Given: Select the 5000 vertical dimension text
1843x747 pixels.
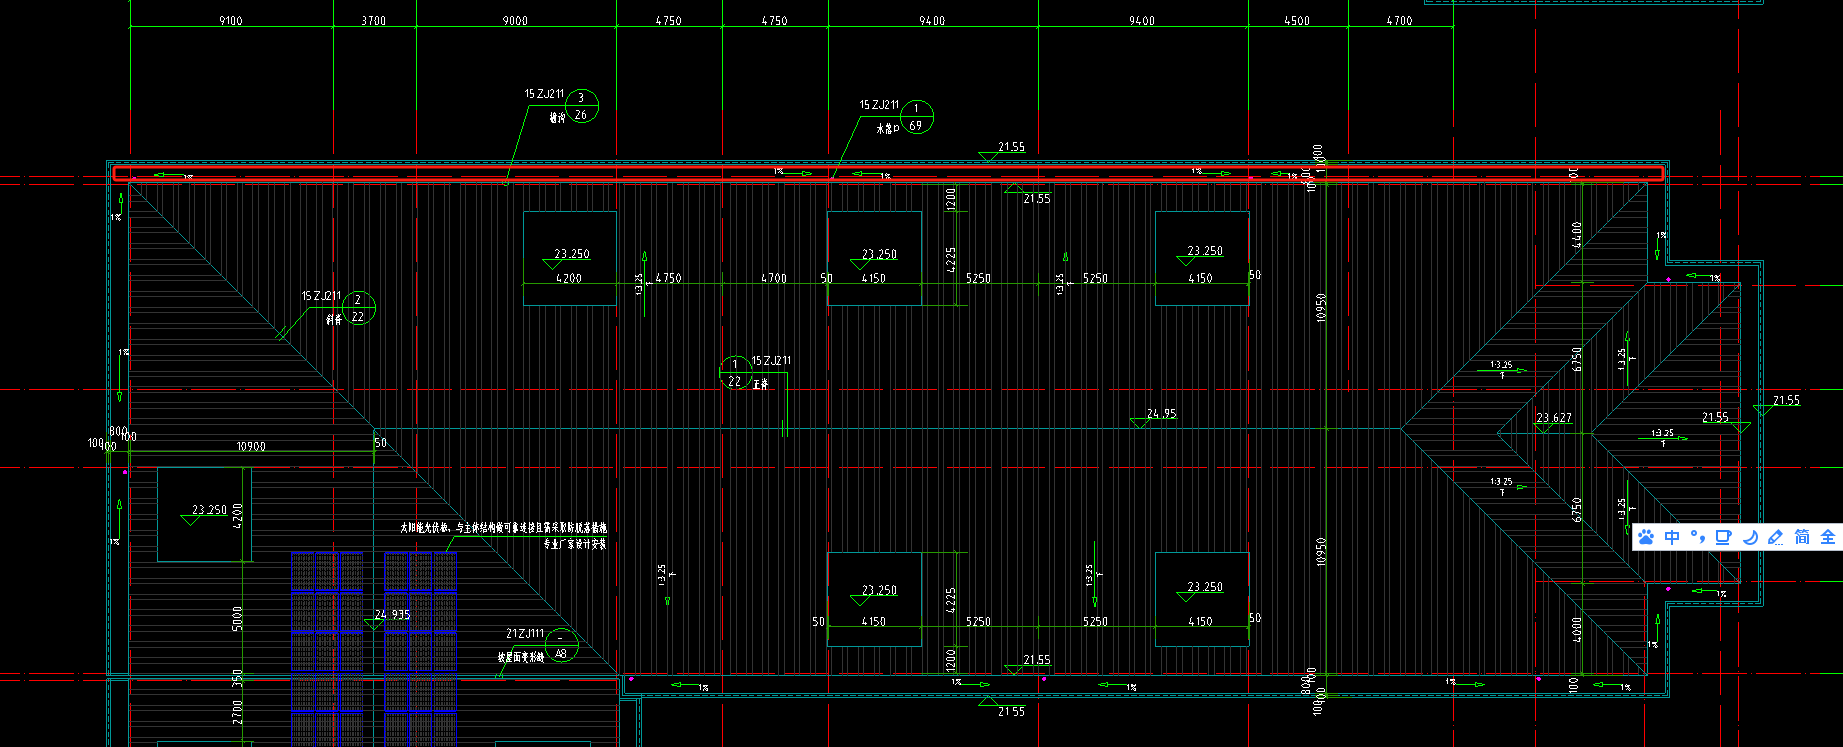Looking at the screenshot, I should (237, 619).
